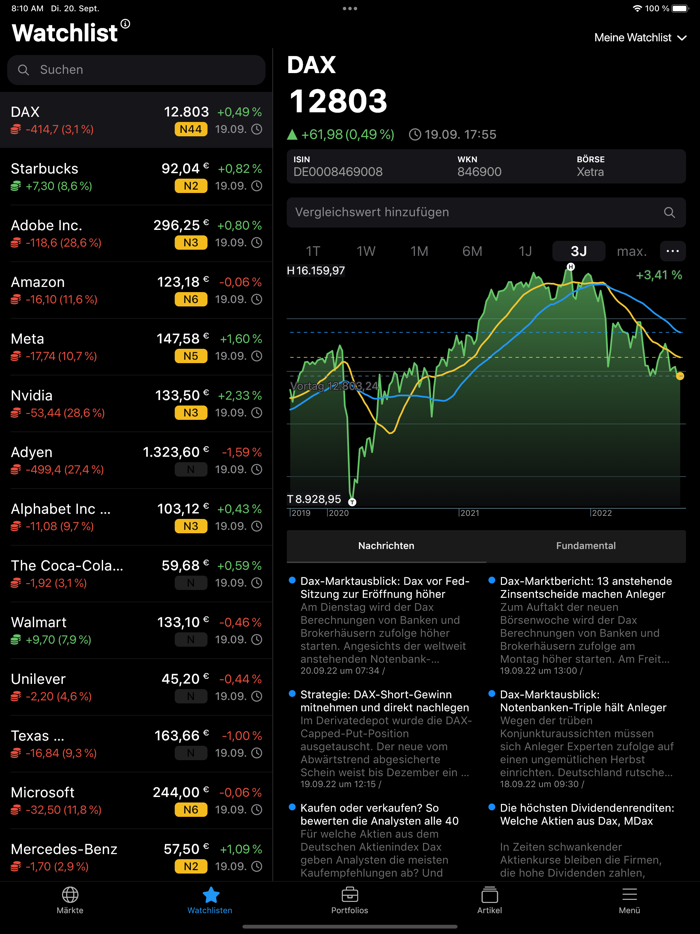Tap the info icon beside Watchlist title
Viewport: 700px width, 934px height.
coord(125,24)
